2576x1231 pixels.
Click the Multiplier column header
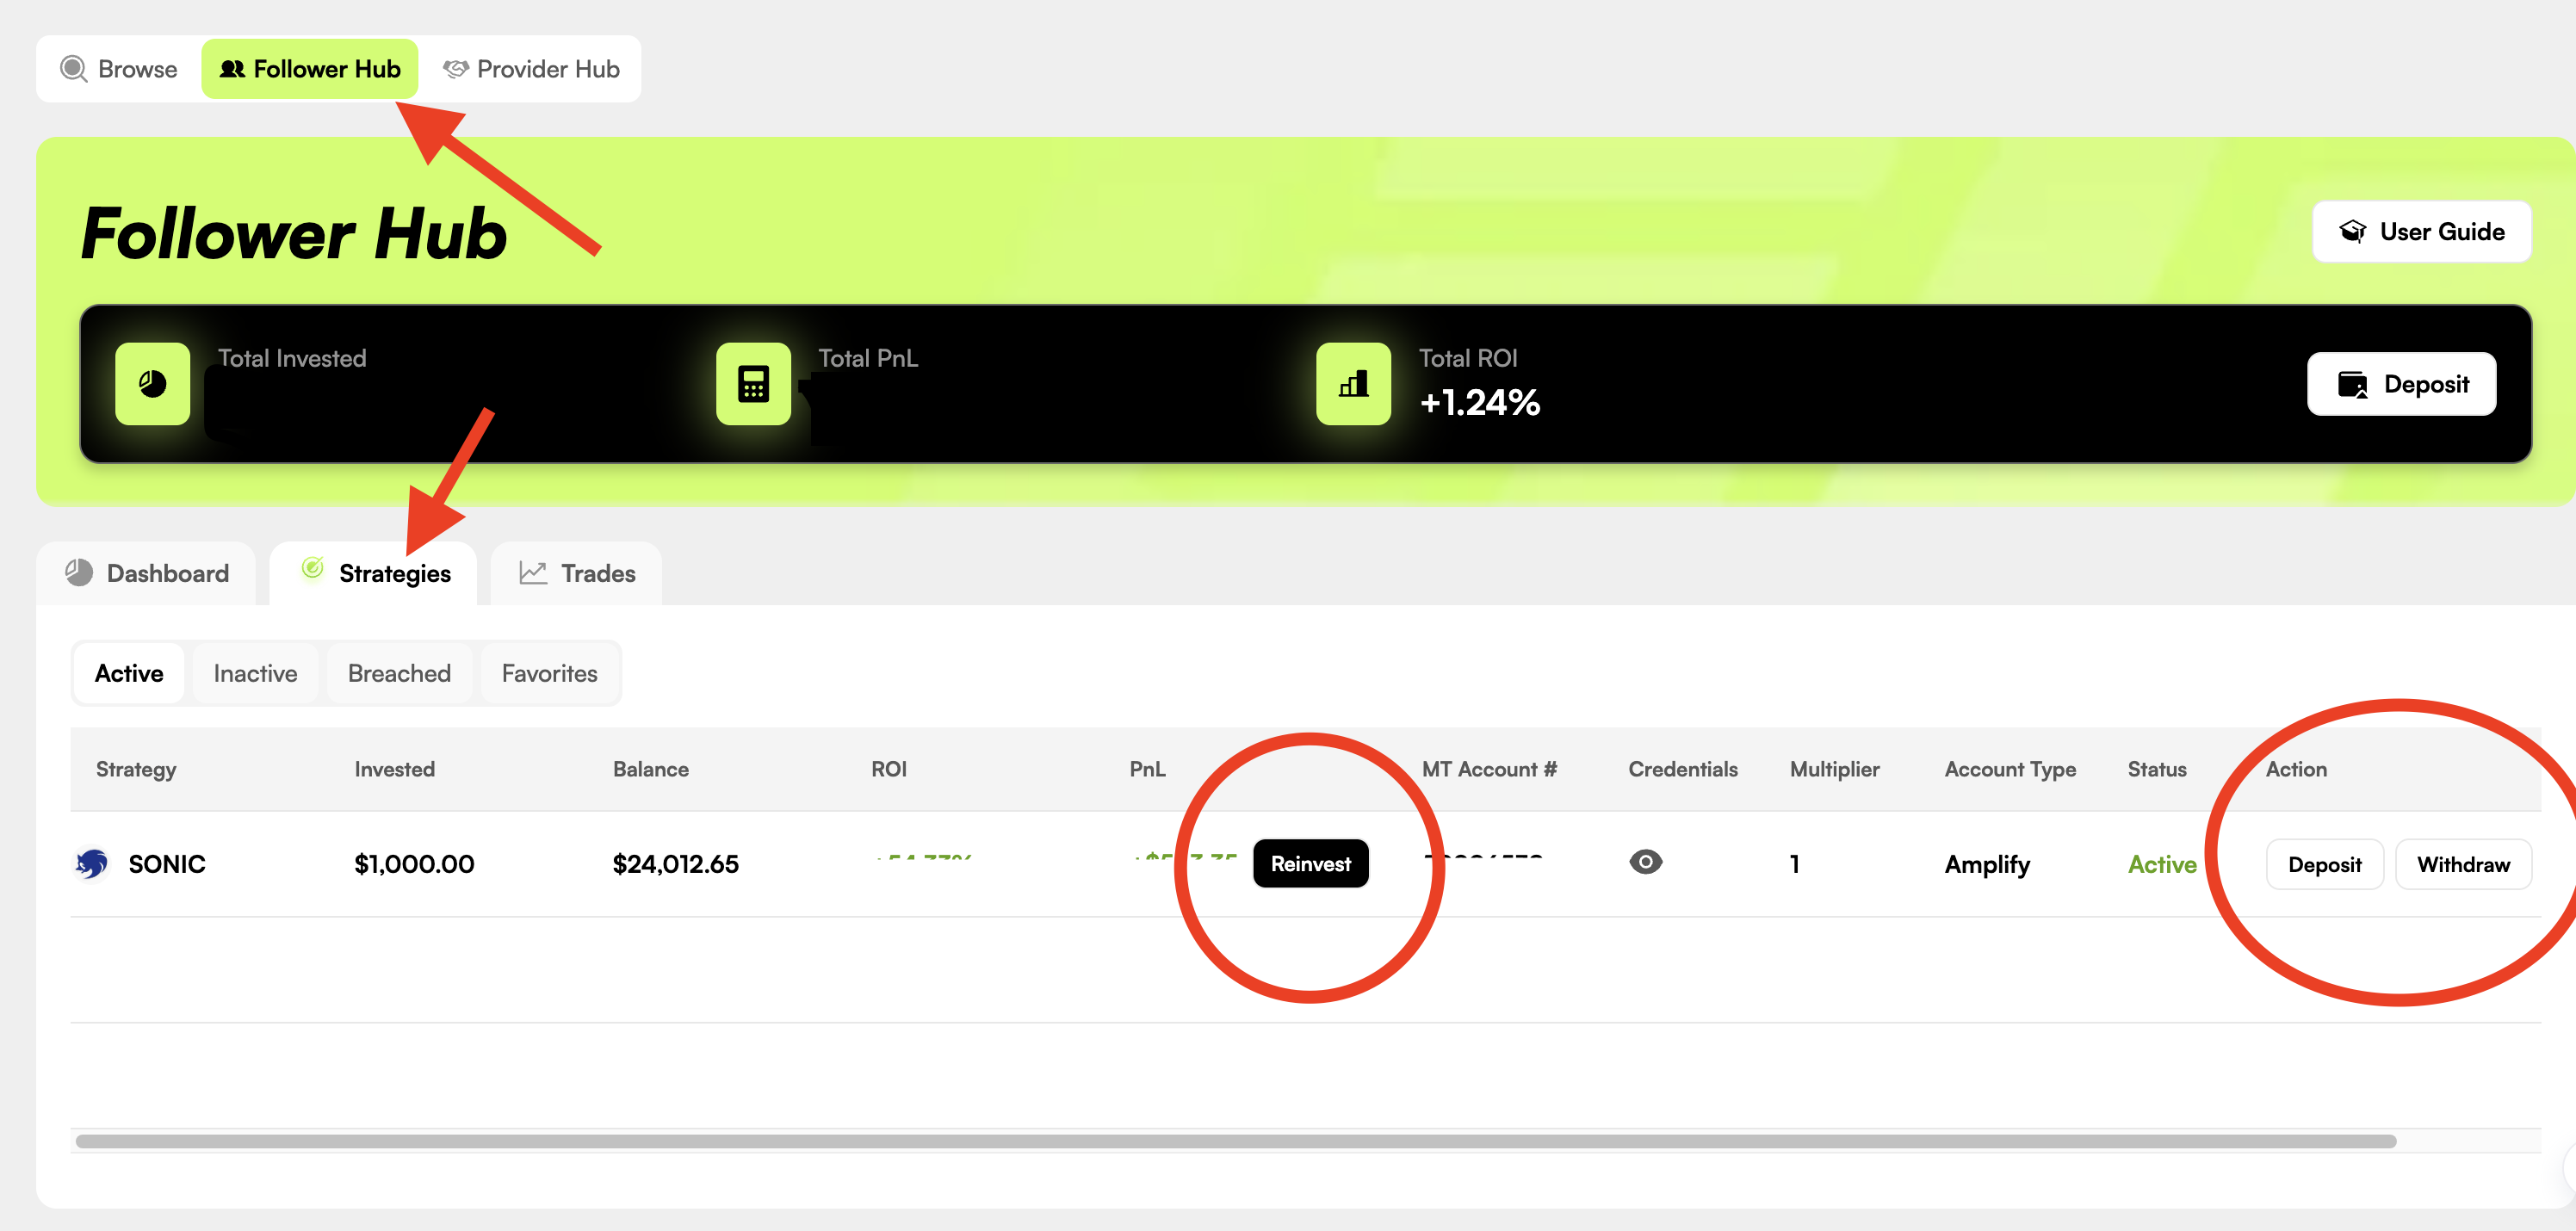pyautogui.click(x=1834, y=769)
